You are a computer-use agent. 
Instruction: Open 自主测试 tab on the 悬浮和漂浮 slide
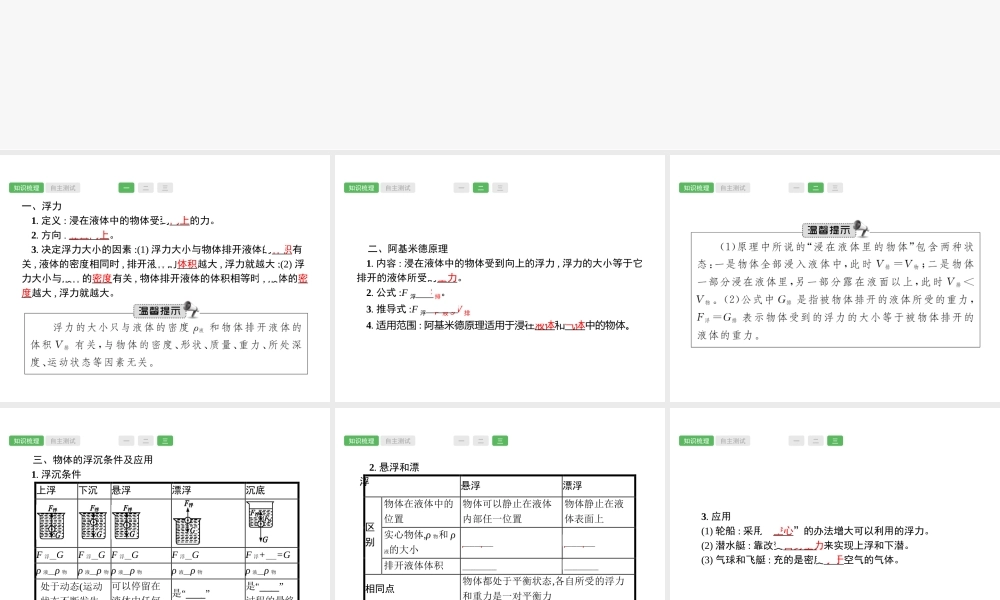pos(398,441)
